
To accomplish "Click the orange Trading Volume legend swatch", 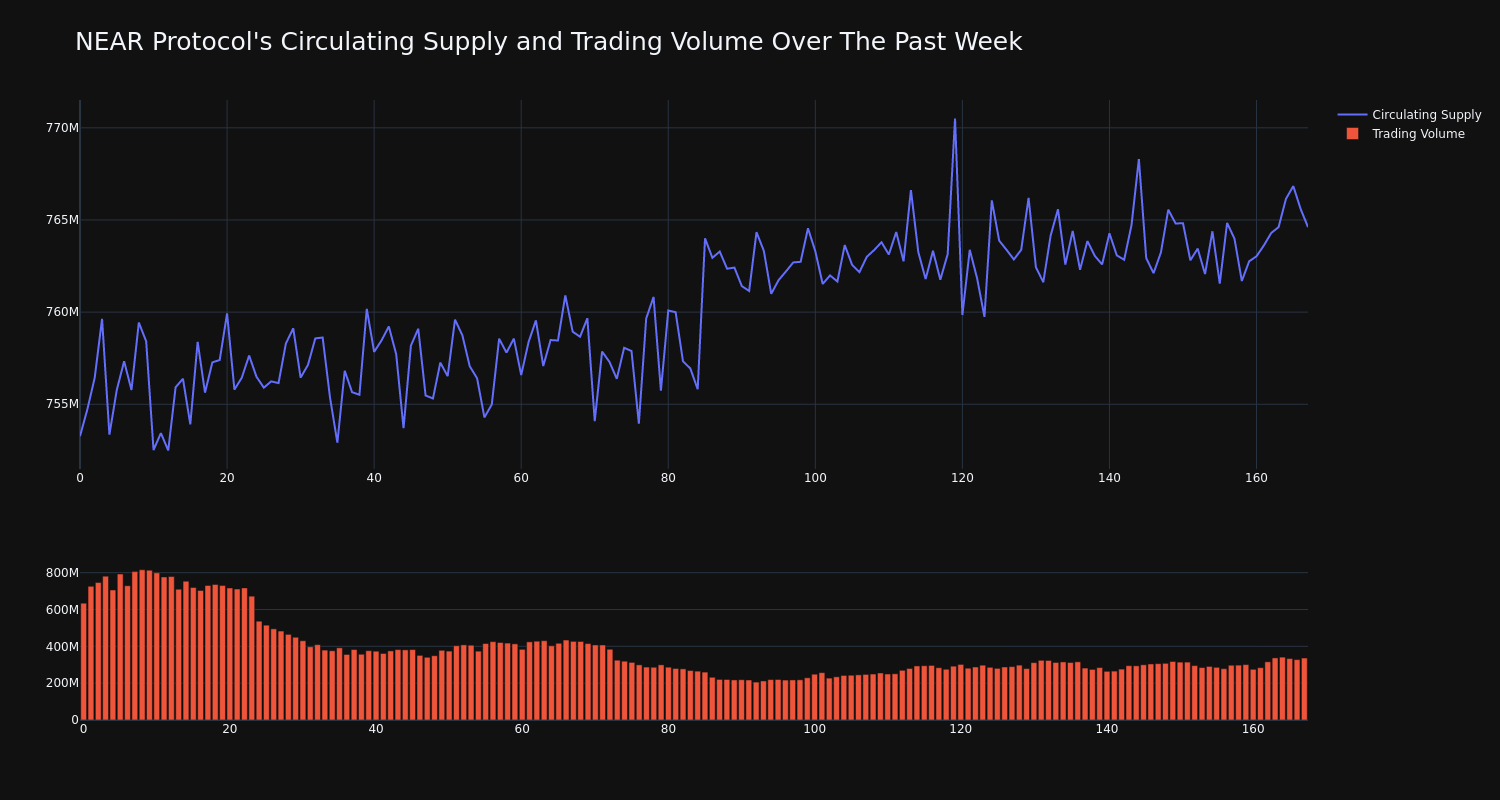I will [1352, 134].
